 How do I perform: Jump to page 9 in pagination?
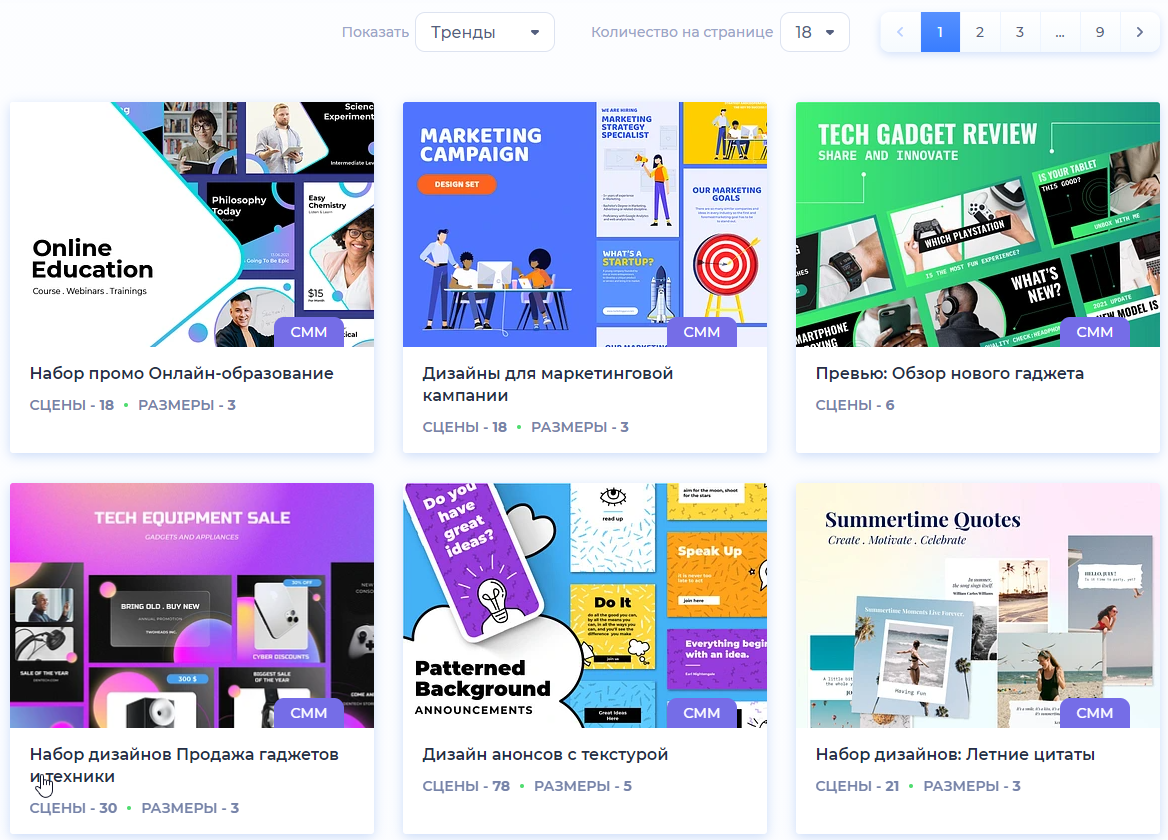tap(1099, 32)
